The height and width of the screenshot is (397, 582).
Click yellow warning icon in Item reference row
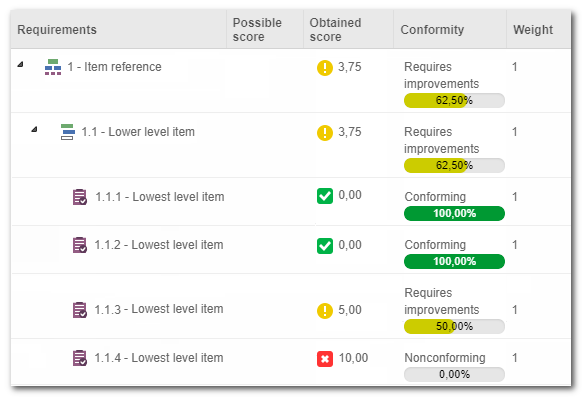pos(325,68)
